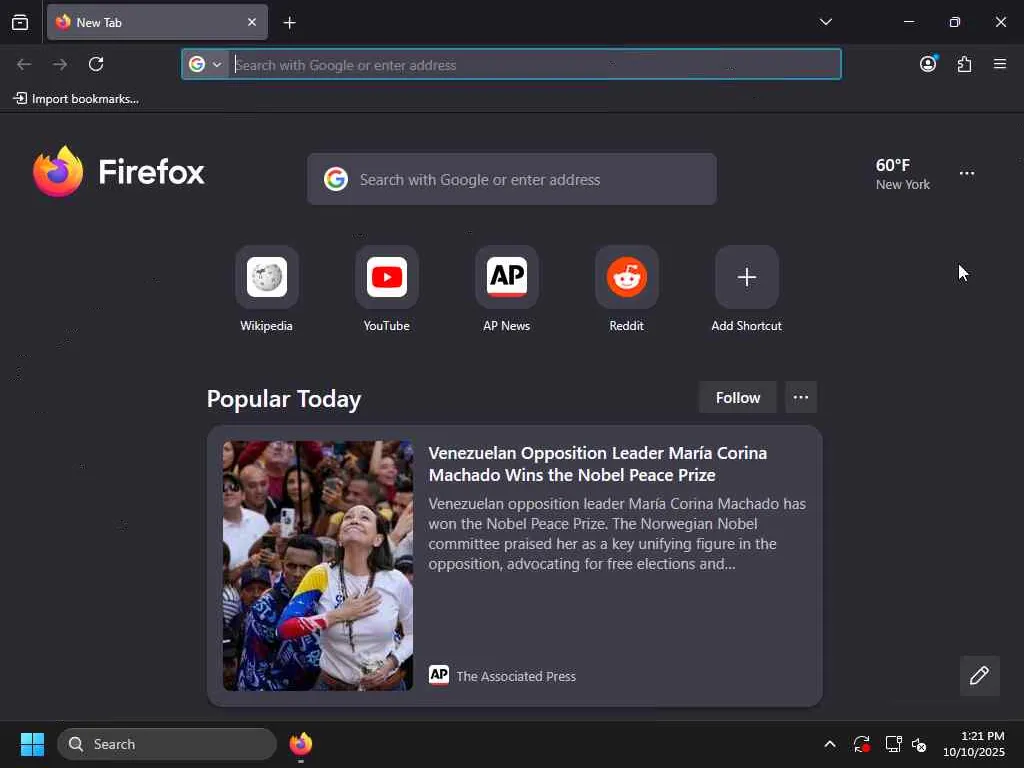Open the Machado Nobel Peace Prize headline
Image resolution: width=1024 pixels, height=768 pixels.
click(x=598, y=464)
